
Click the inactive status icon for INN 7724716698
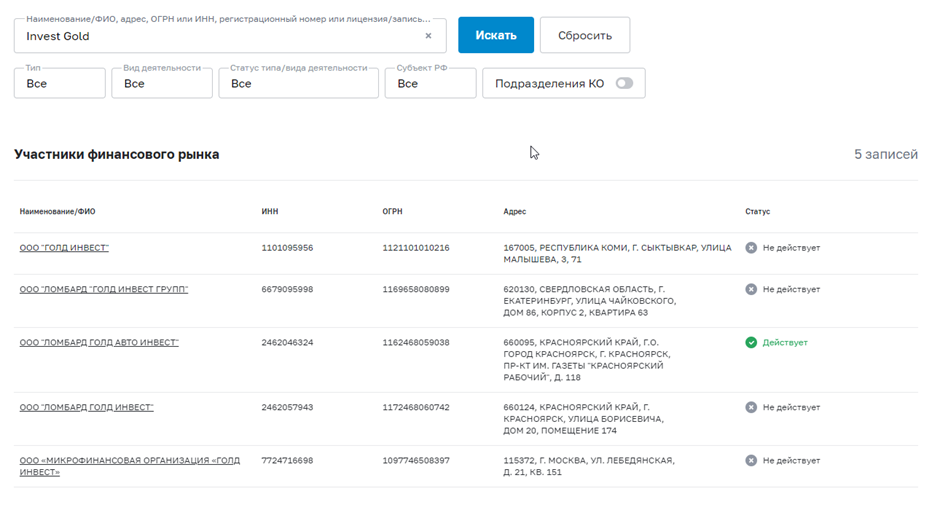(x=751, y=460)
